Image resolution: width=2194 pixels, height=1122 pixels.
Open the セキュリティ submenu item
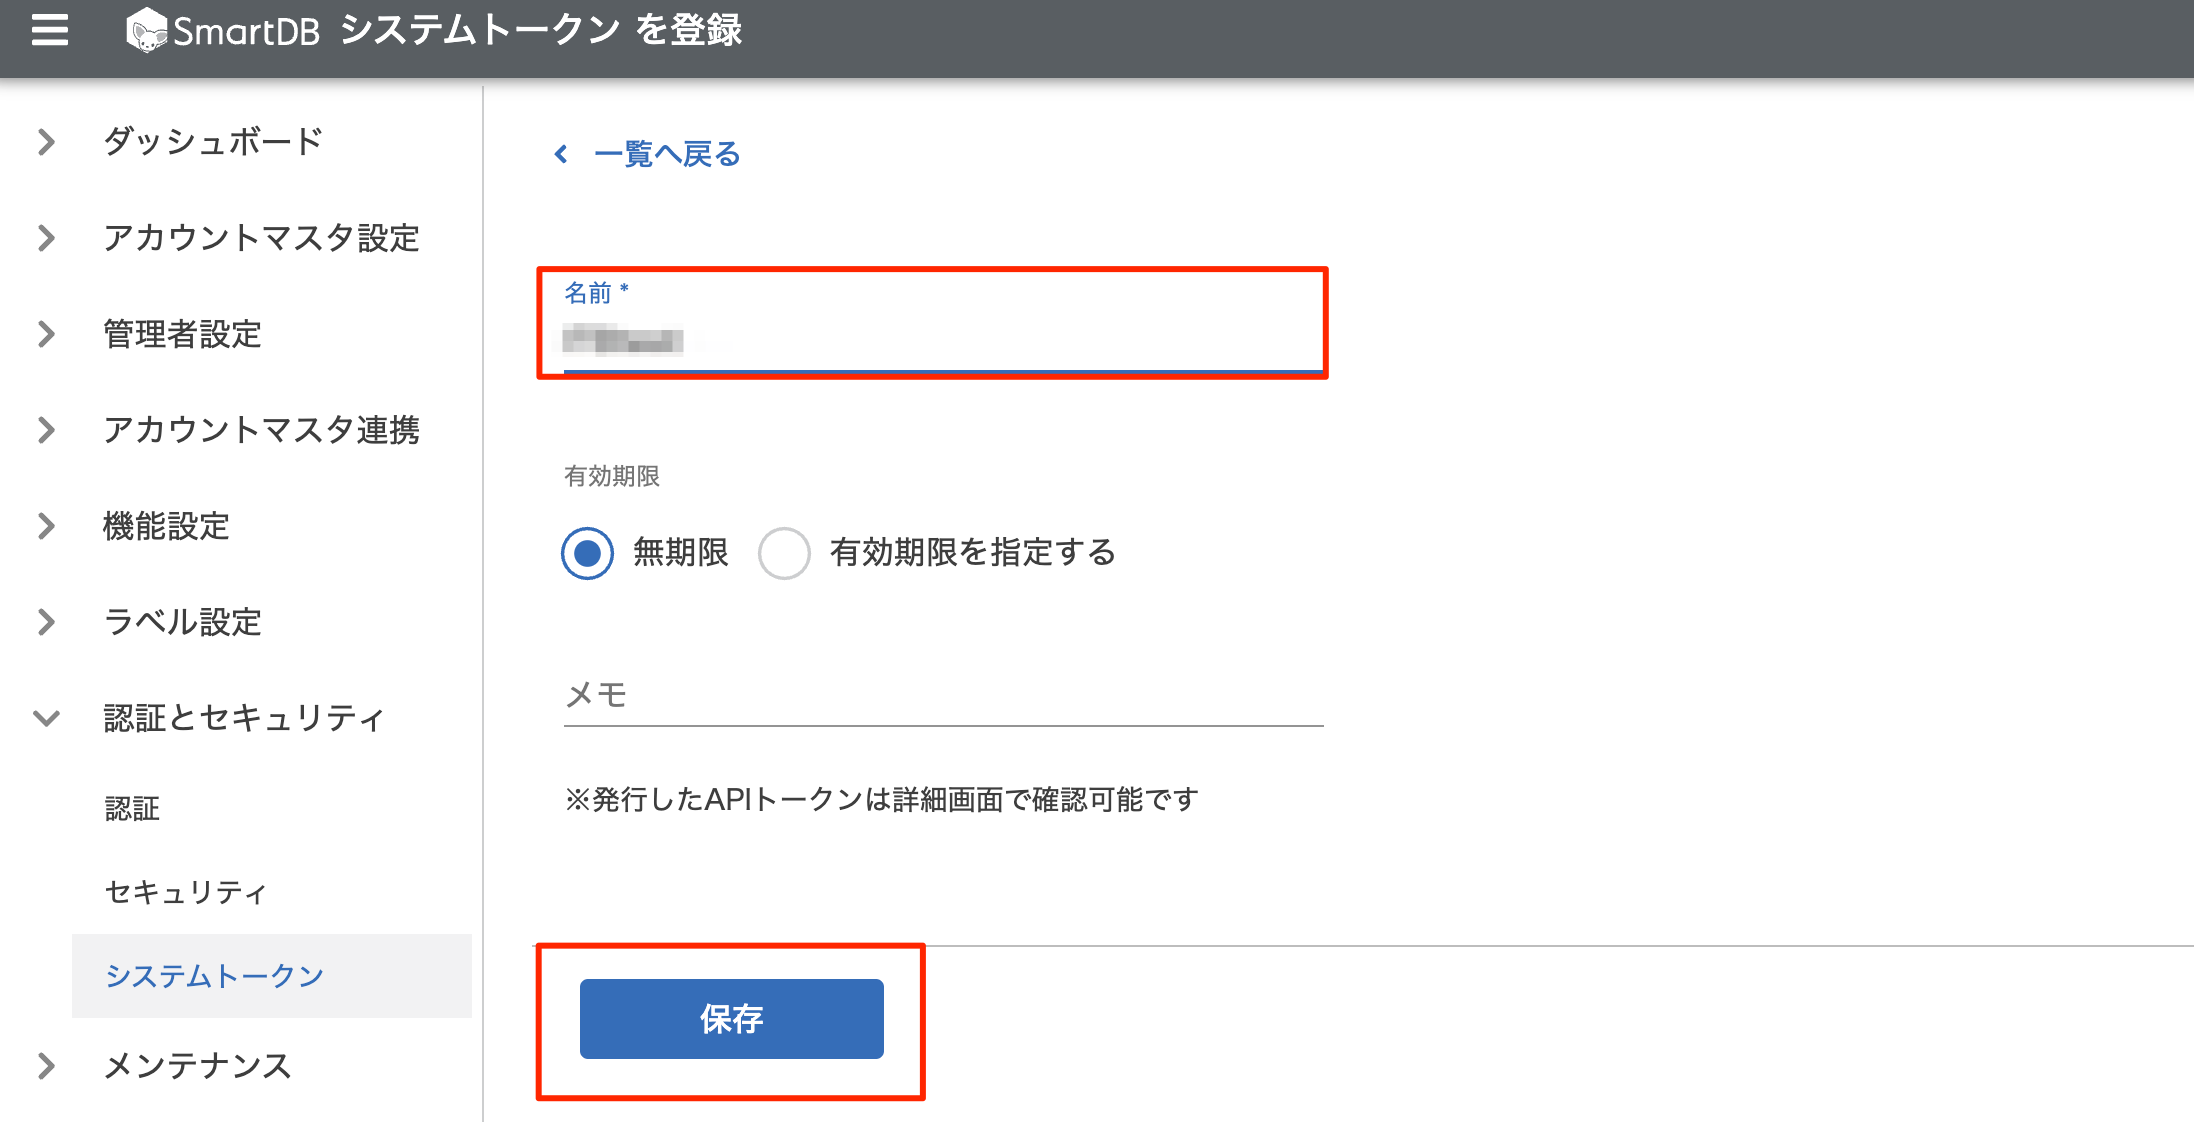tap(186, 892)
